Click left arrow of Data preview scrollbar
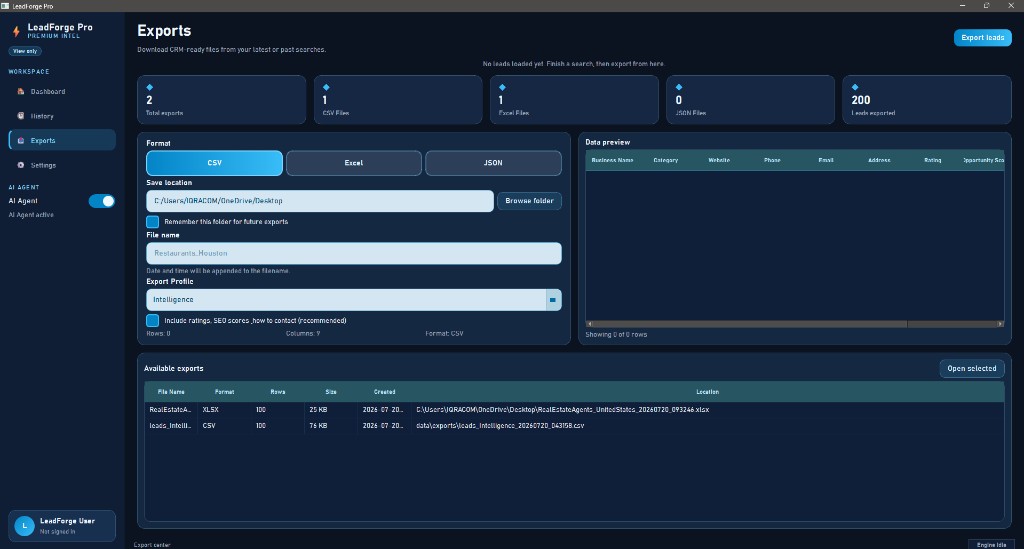The width and height of the screenshot is (1024, 549). click(x=590, y=324)
